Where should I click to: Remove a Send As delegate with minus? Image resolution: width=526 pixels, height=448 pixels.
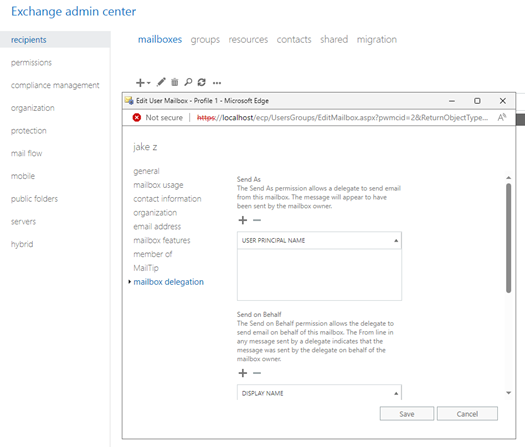coord(257,220)
